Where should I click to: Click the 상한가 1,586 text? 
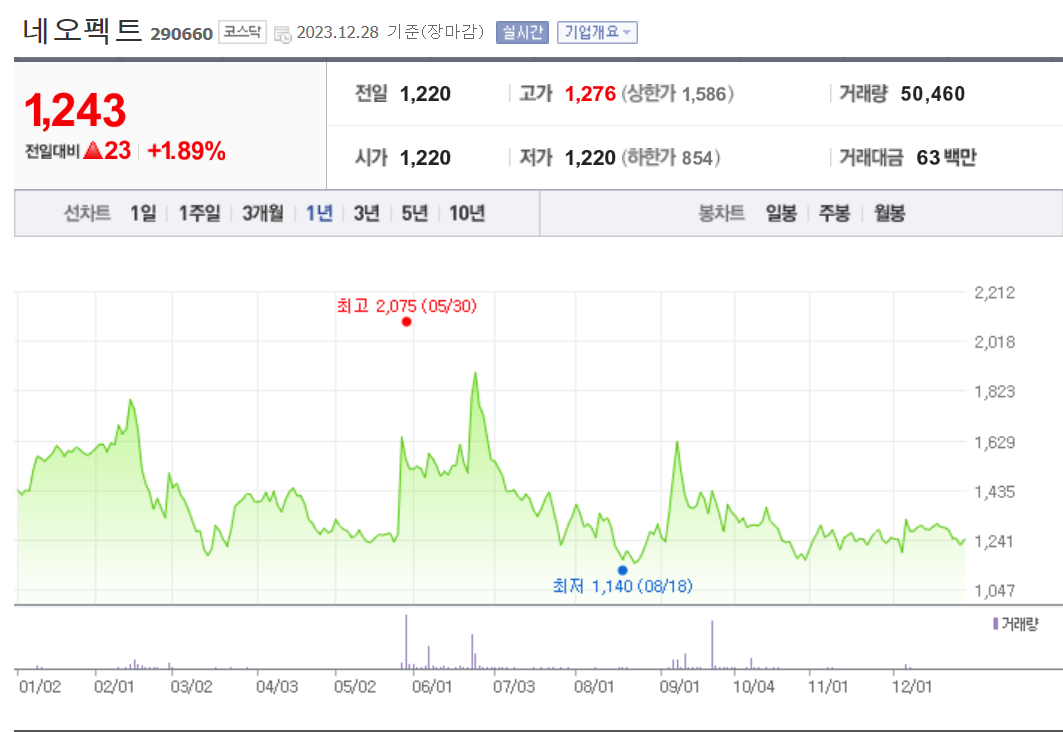pos(677,94)
